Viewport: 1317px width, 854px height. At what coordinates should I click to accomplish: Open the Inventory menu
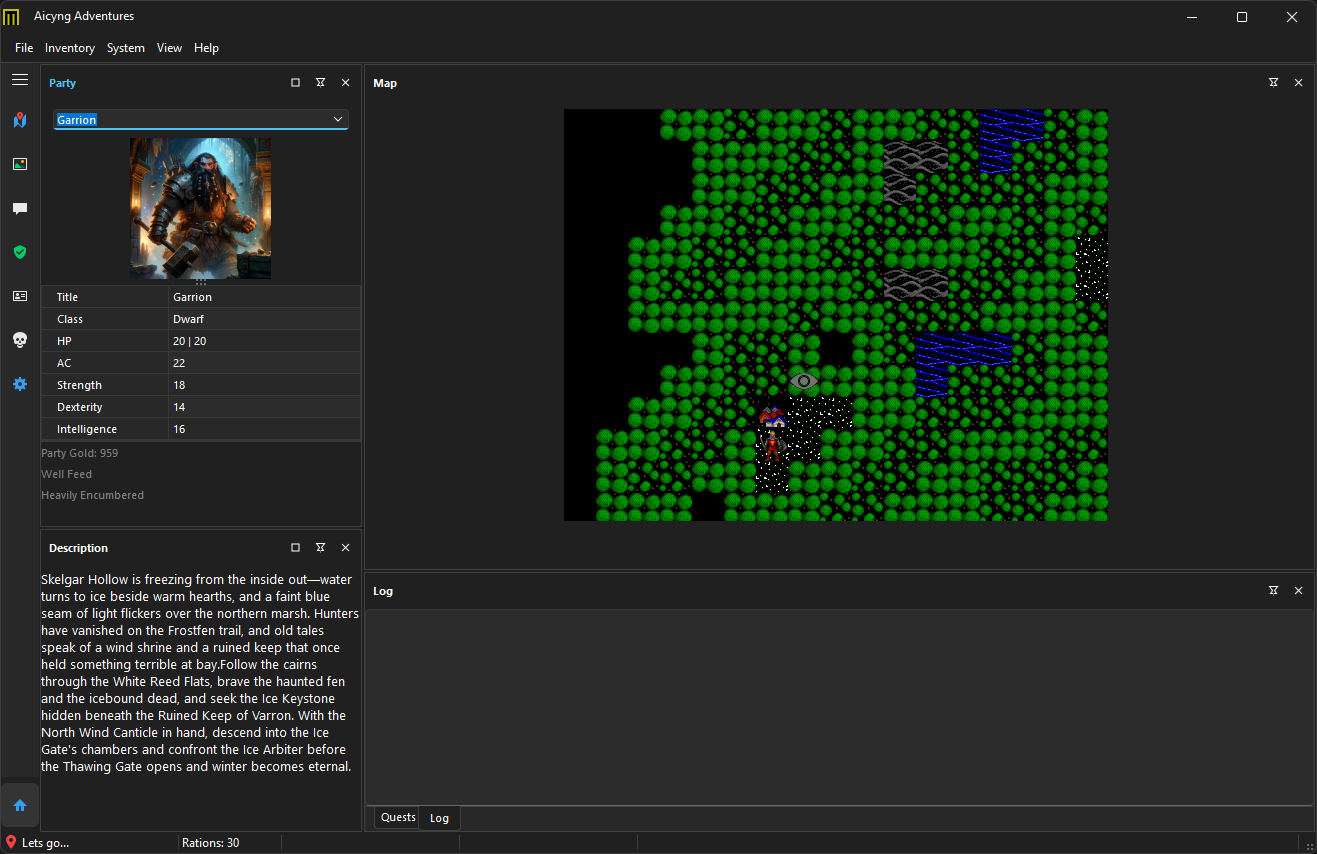69,47
